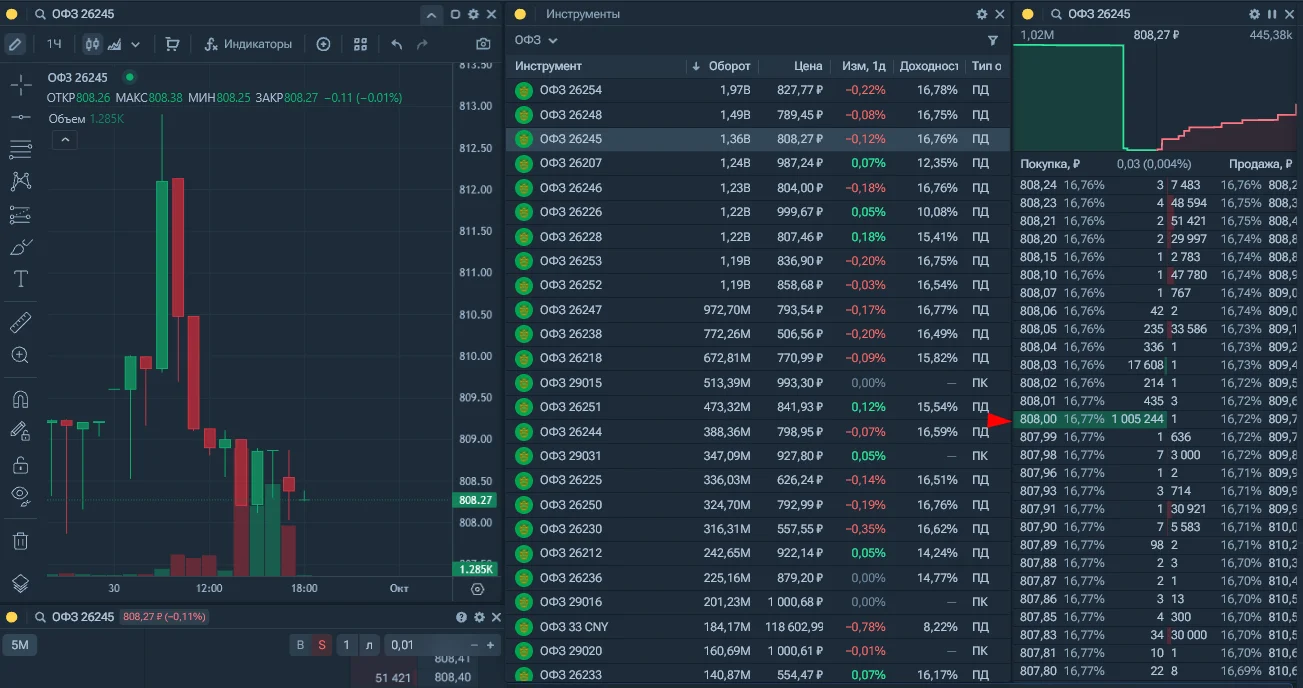This screenshot has height=688, width=1303.
Task: Collapse the chart header chevron
Action: (x=430, y=14)
